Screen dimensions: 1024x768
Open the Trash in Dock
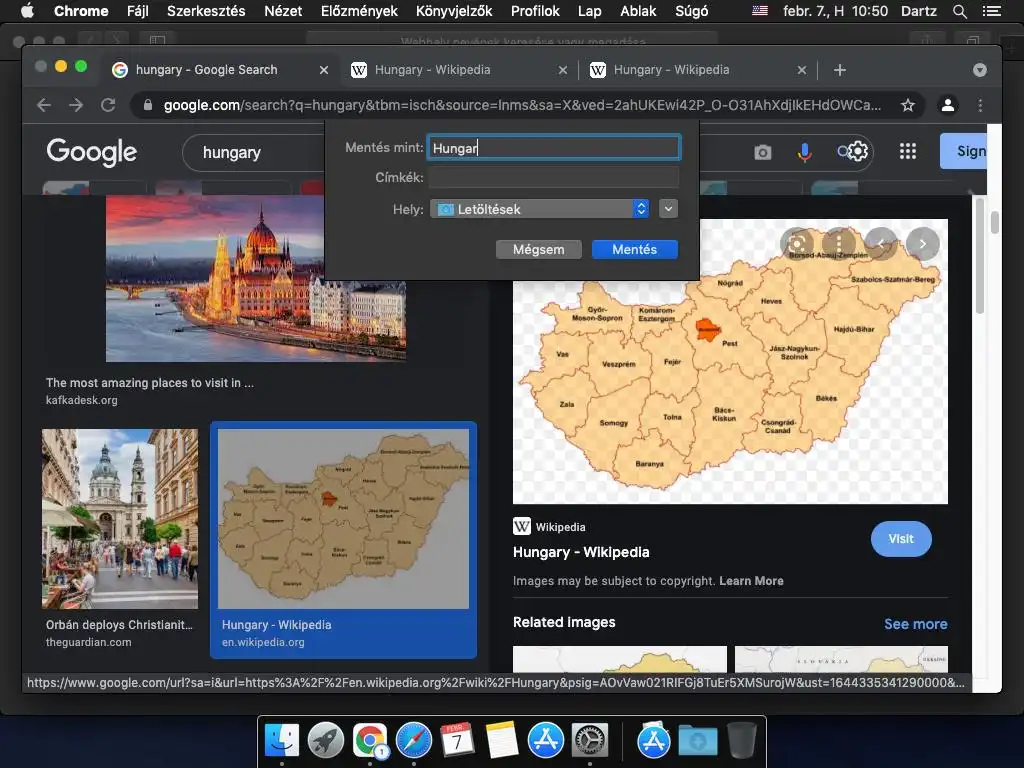[742, 741]
